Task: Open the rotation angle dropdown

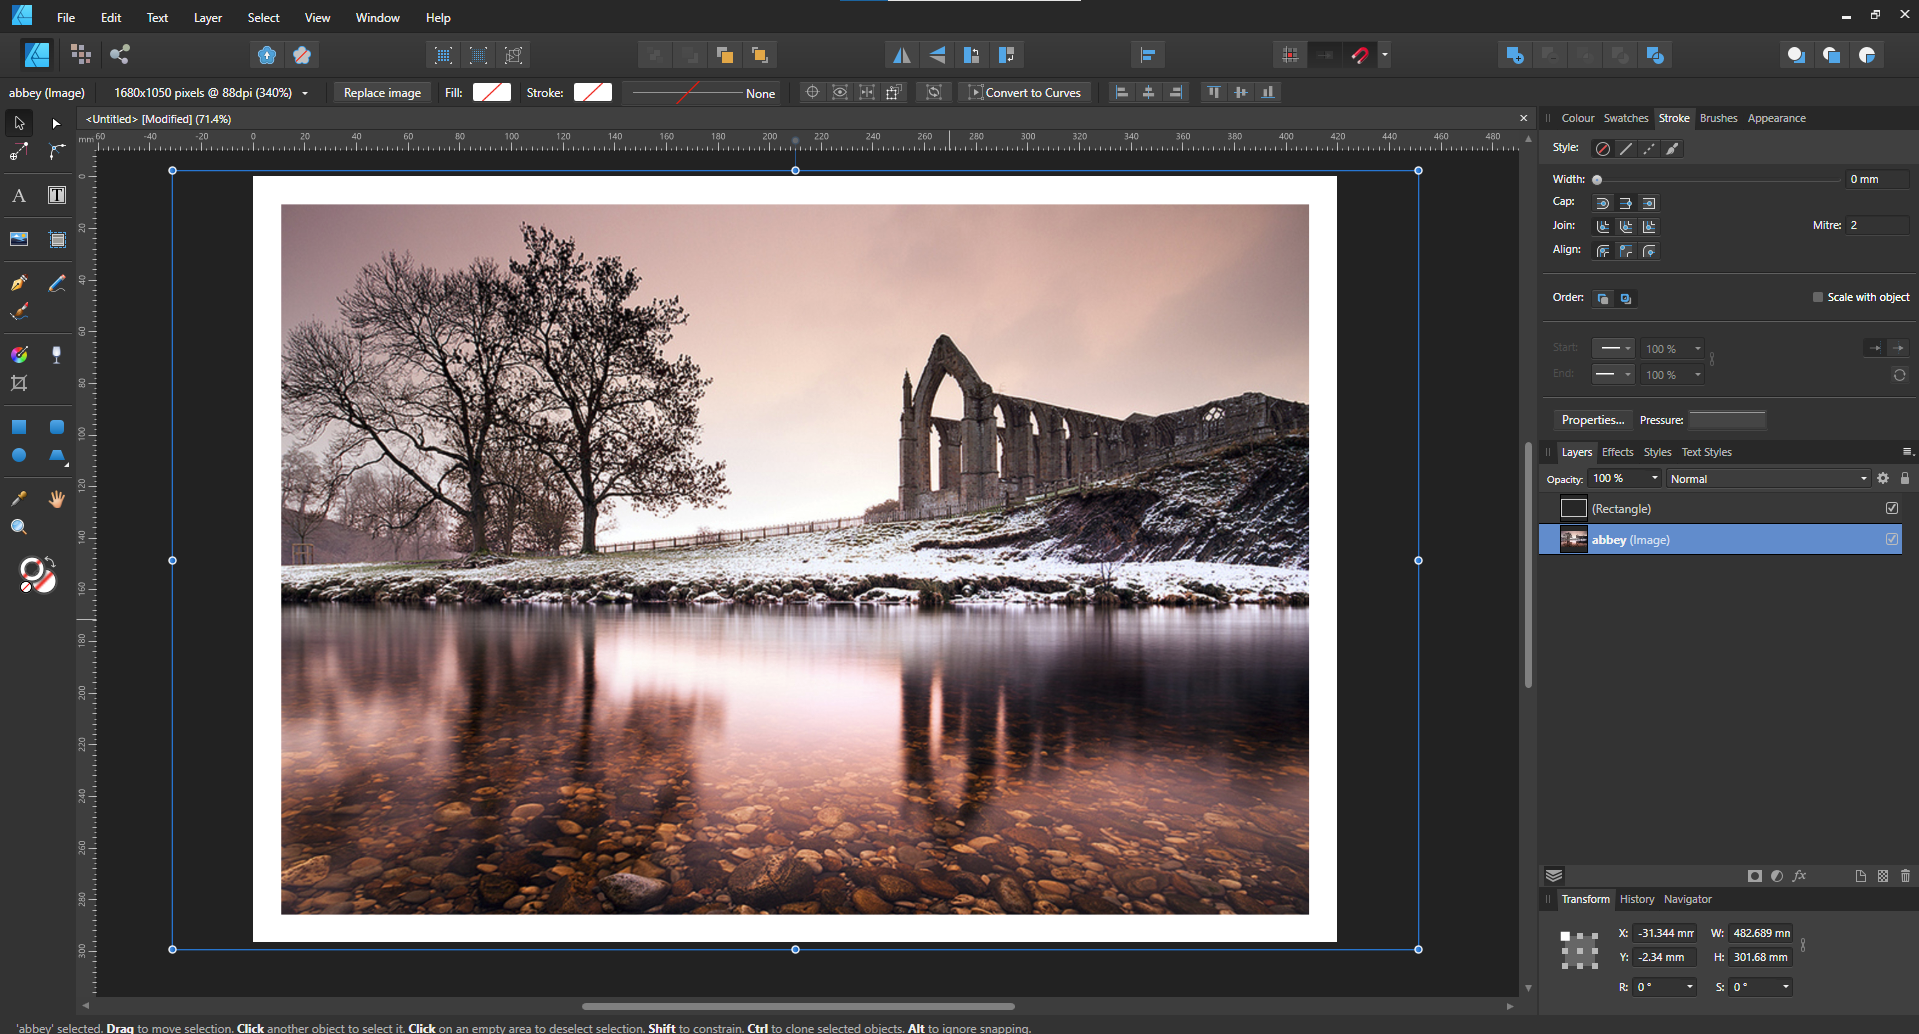Action: click(1690, 987)
